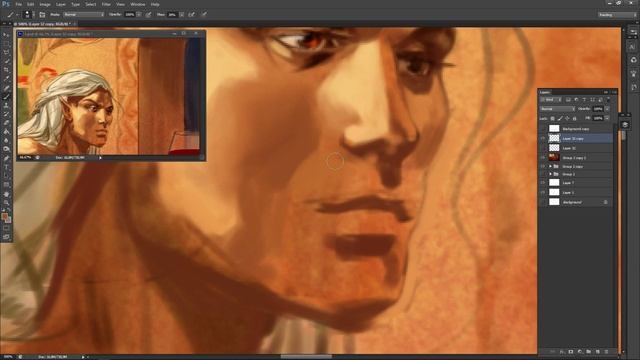This screenshot has height=360, width=640.
Task: Toggle visibility of Group 2 copy 2
Action: click(543, 157)
